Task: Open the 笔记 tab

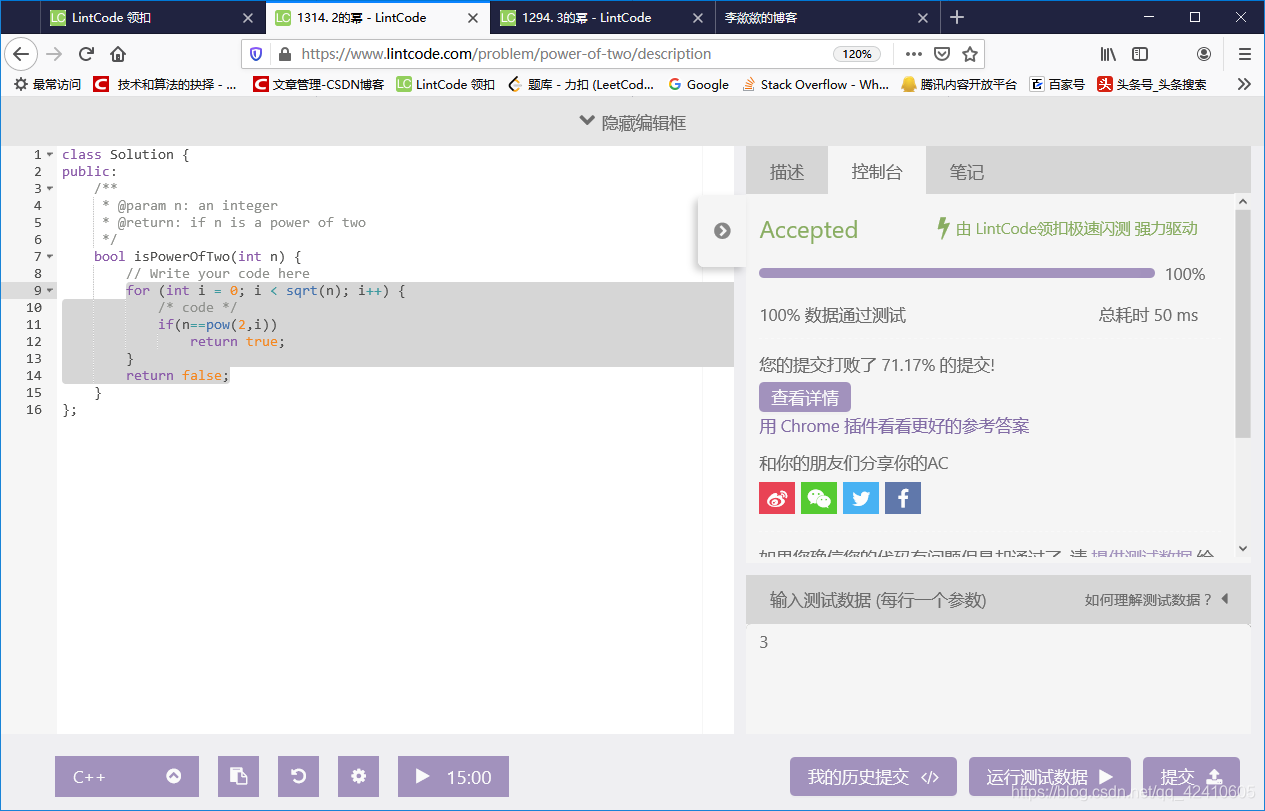Action: coord(967,170)
